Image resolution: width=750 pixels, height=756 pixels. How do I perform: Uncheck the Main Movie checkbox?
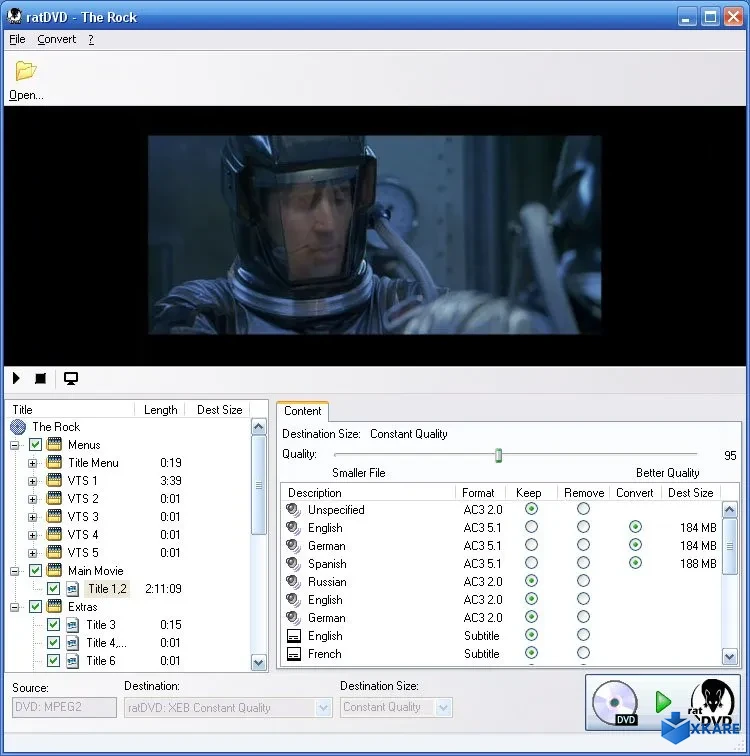35,570
